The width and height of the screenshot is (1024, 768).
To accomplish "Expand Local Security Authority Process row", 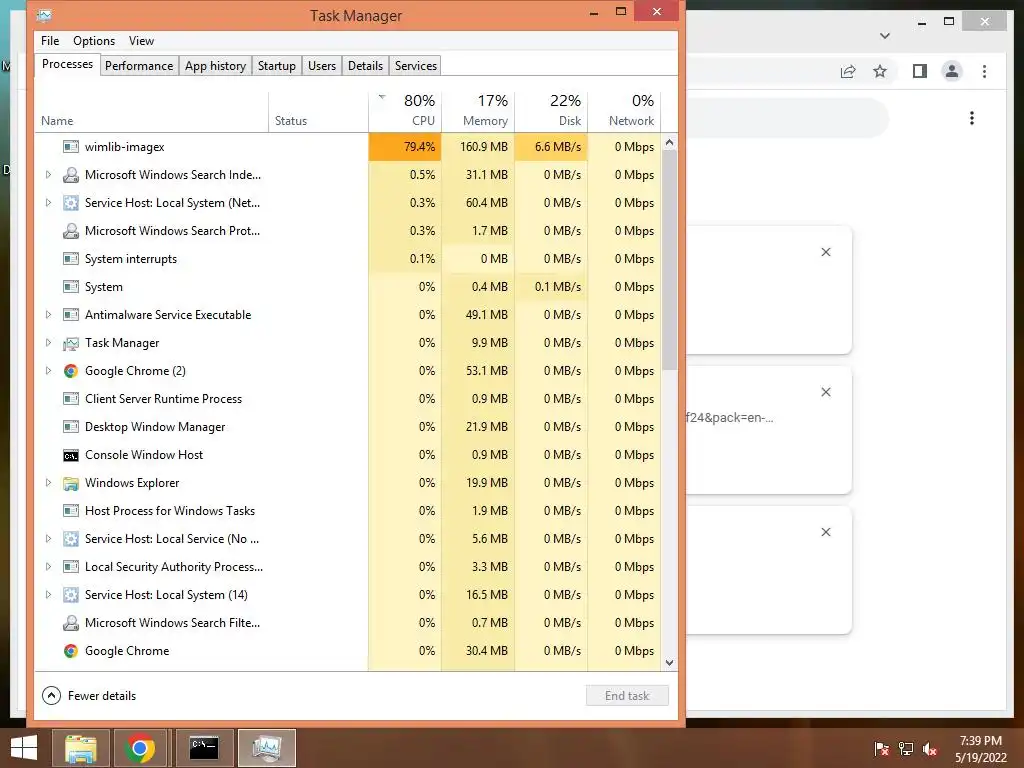I will [48, 567].
